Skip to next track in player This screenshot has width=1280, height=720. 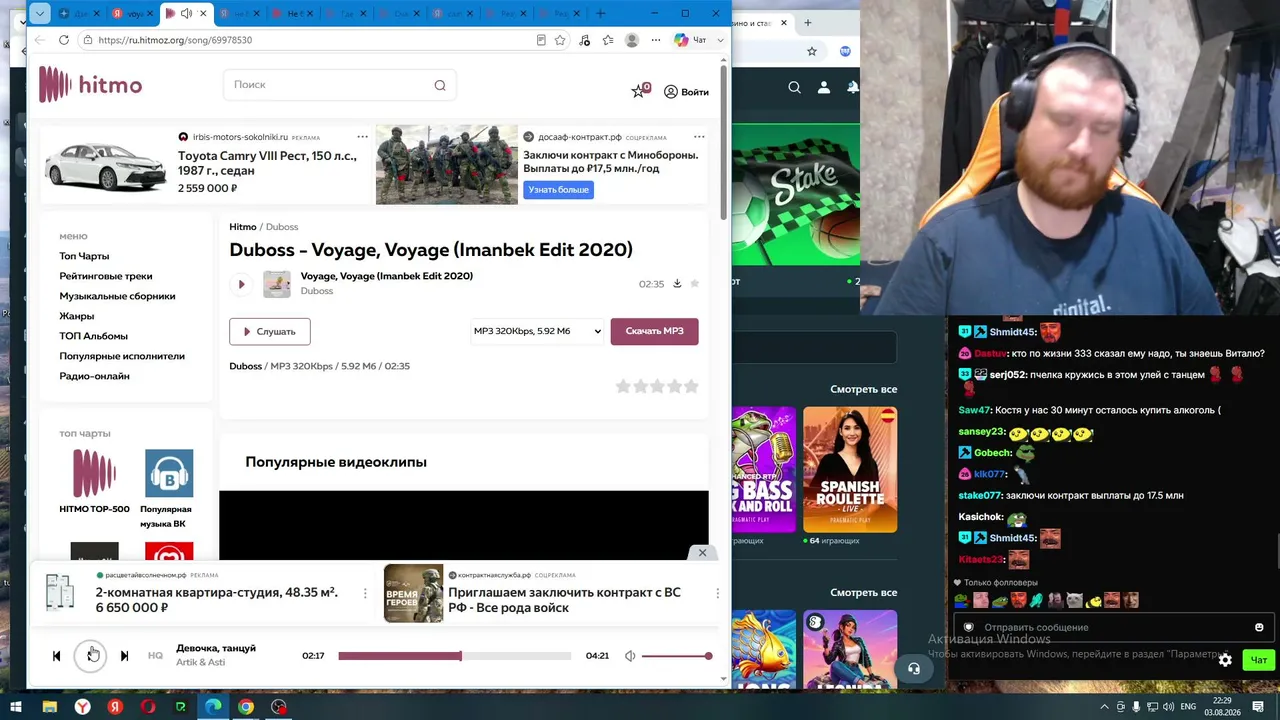click(124, 656)
